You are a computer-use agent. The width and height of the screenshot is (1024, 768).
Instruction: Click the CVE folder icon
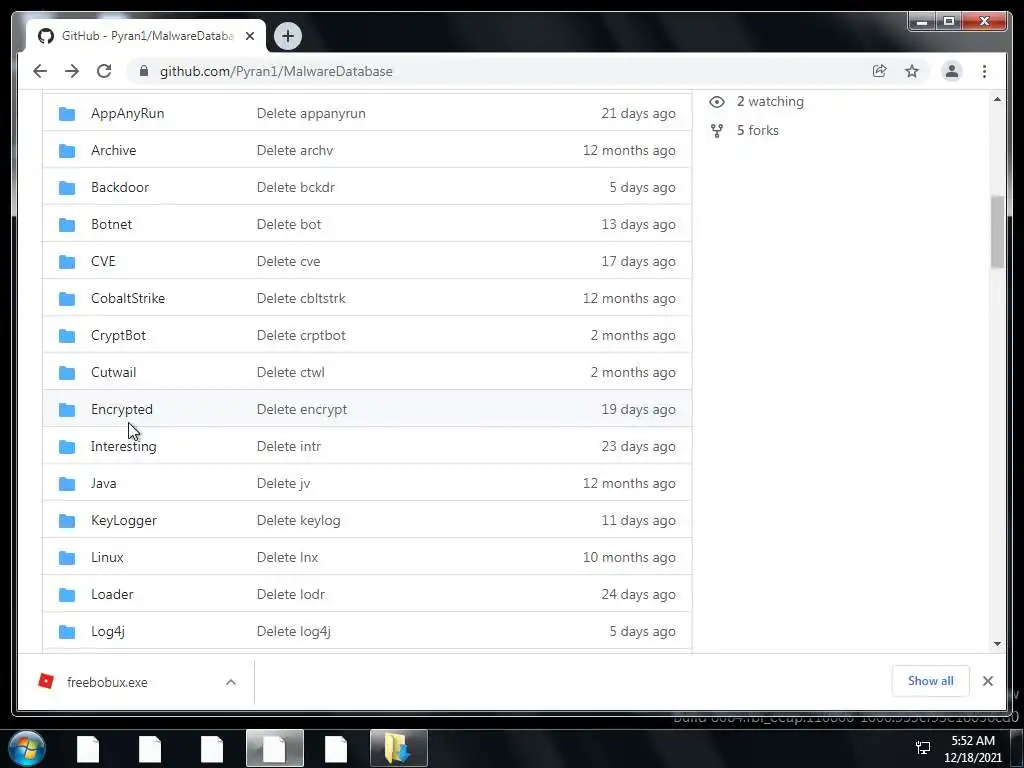pos(67,262)
